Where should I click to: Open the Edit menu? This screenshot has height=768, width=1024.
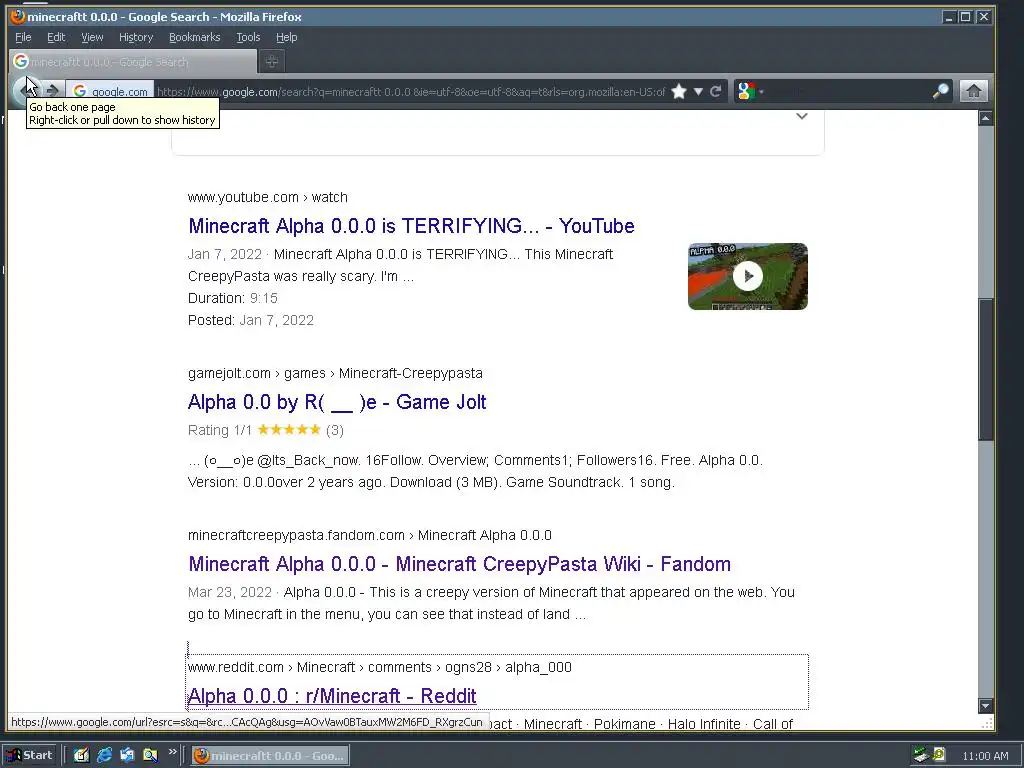pos(56,37)
